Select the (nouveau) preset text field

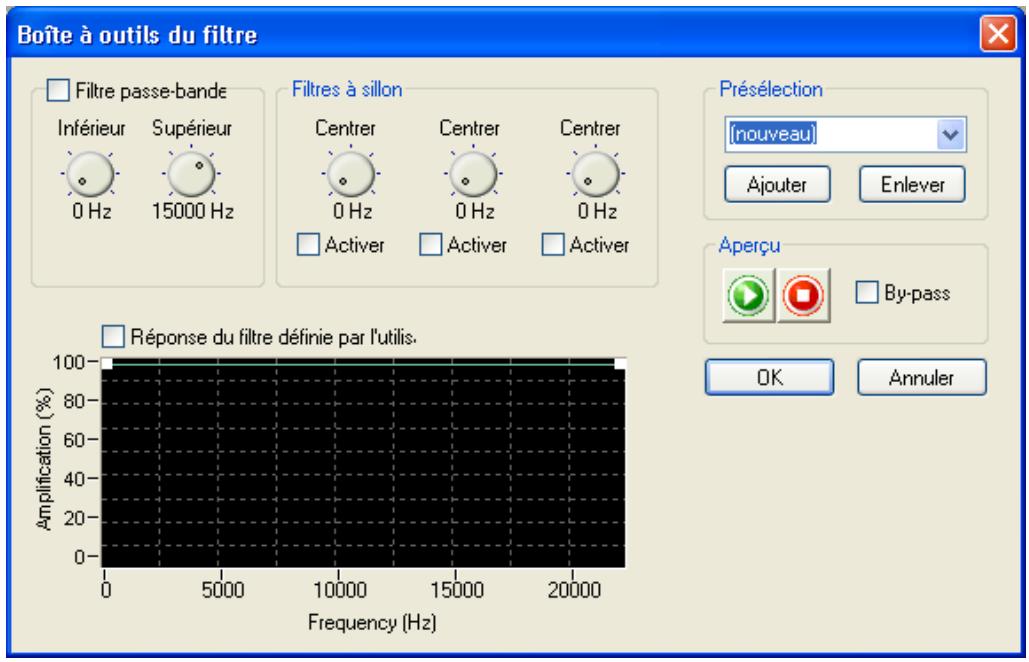click(x=831, y=135)
